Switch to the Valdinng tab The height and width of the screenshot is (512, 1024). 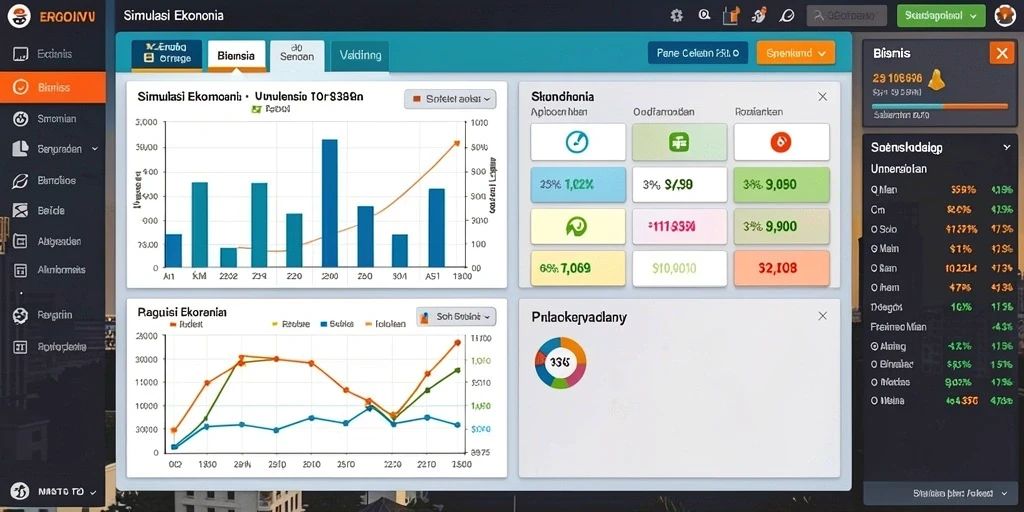[360, 56]
